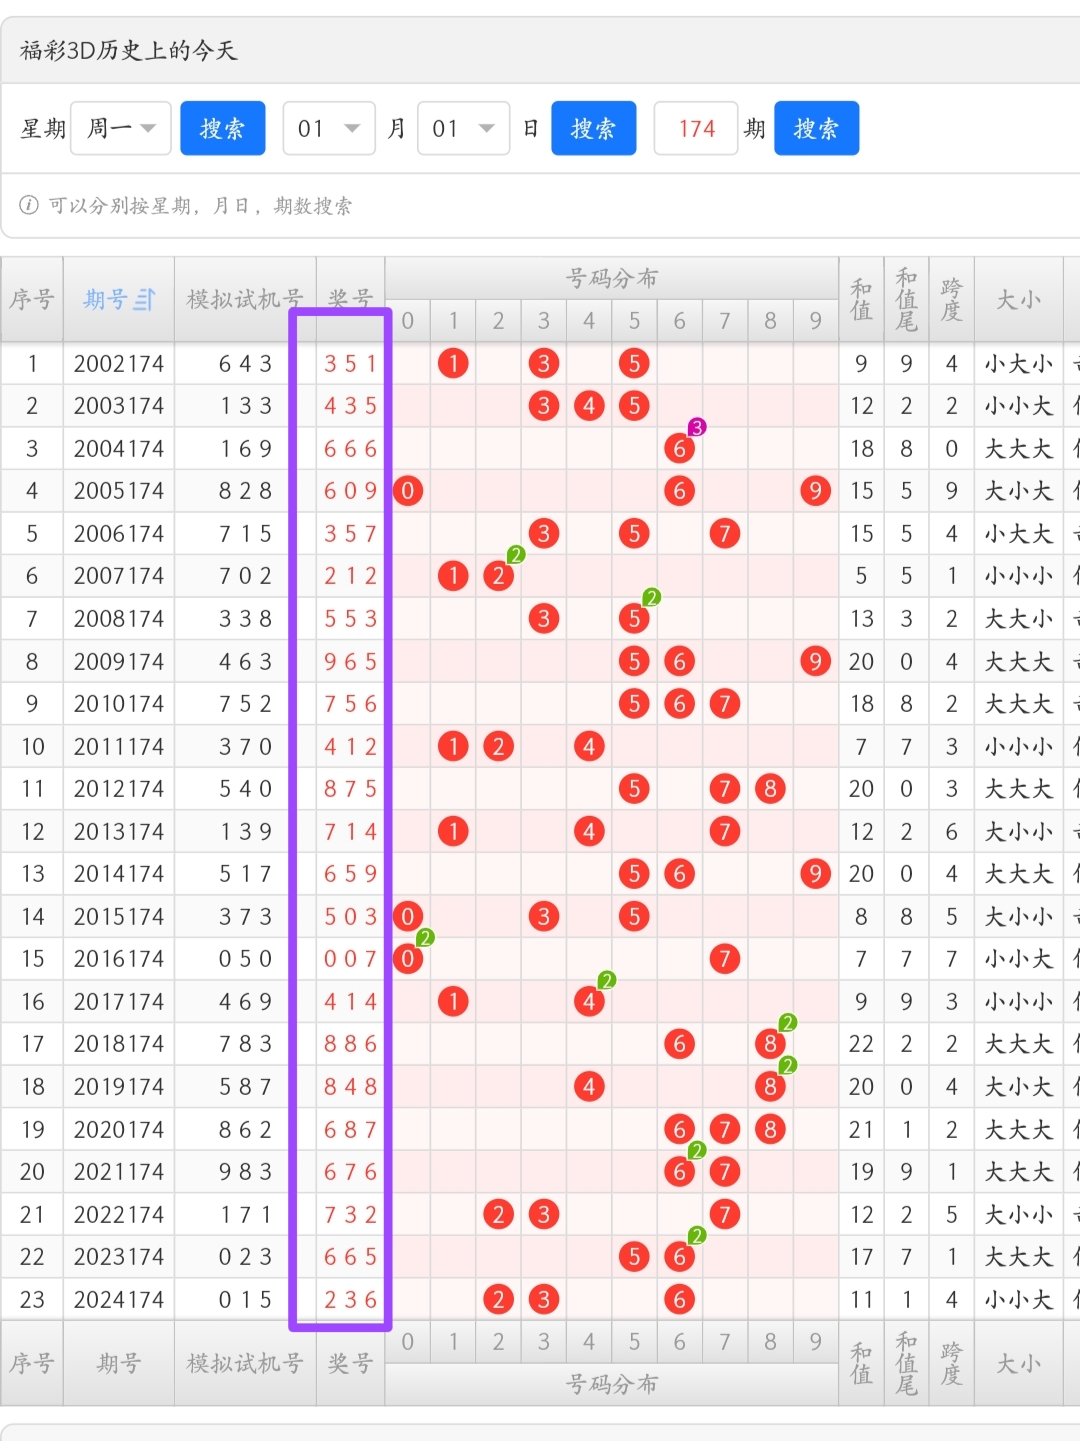
Task: Click red ball 8 in row 2012174
Action: click(x=770, y=789)
